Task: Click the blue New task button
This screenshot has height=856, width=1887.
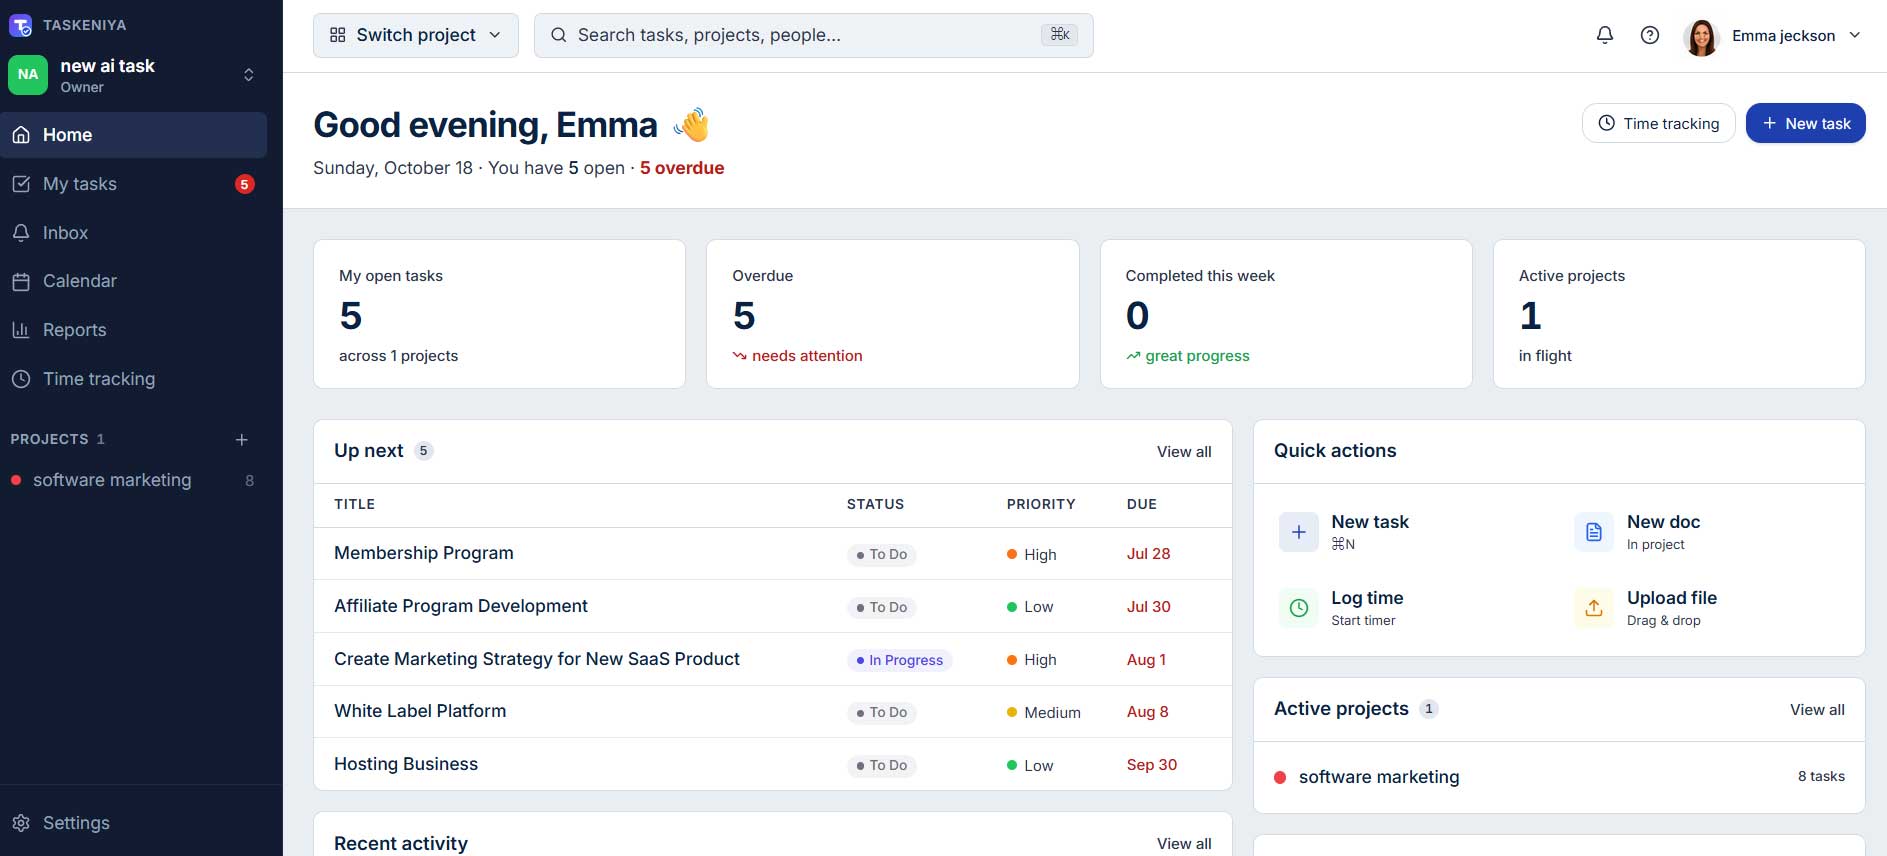Action: point(1806,123)
